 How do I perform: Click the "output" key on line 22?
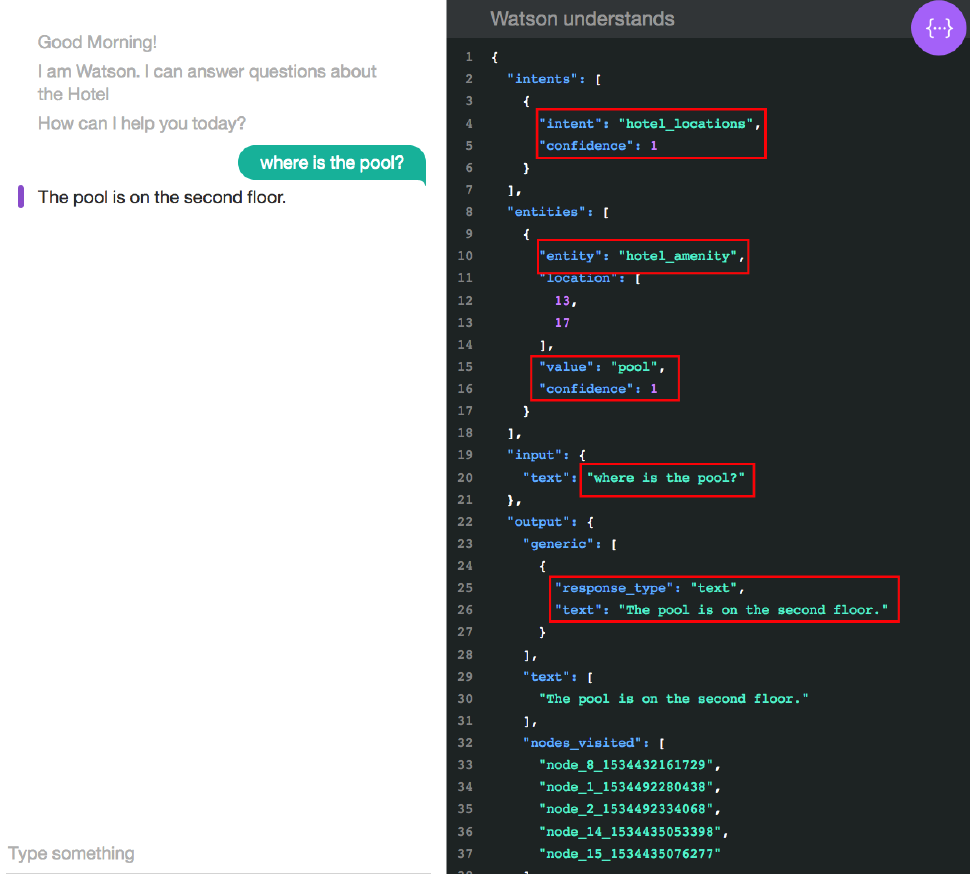(x=538, y=522)
